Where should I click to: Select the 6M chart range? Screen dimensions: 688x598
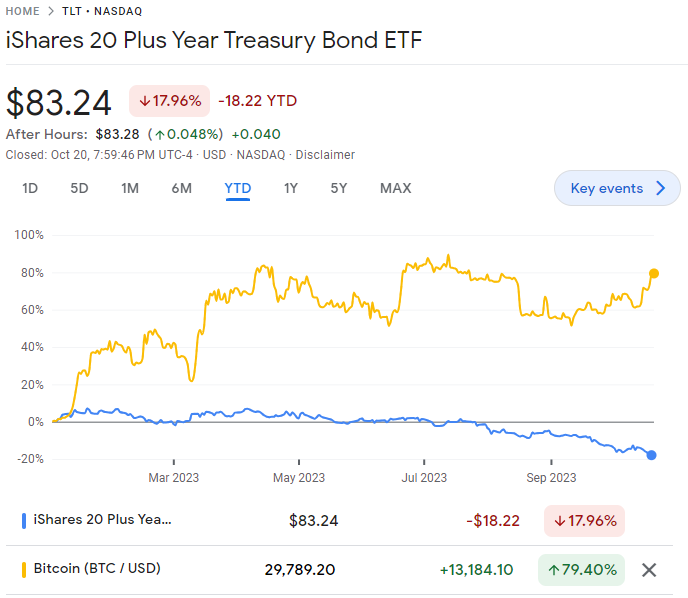tap(181, 188)
